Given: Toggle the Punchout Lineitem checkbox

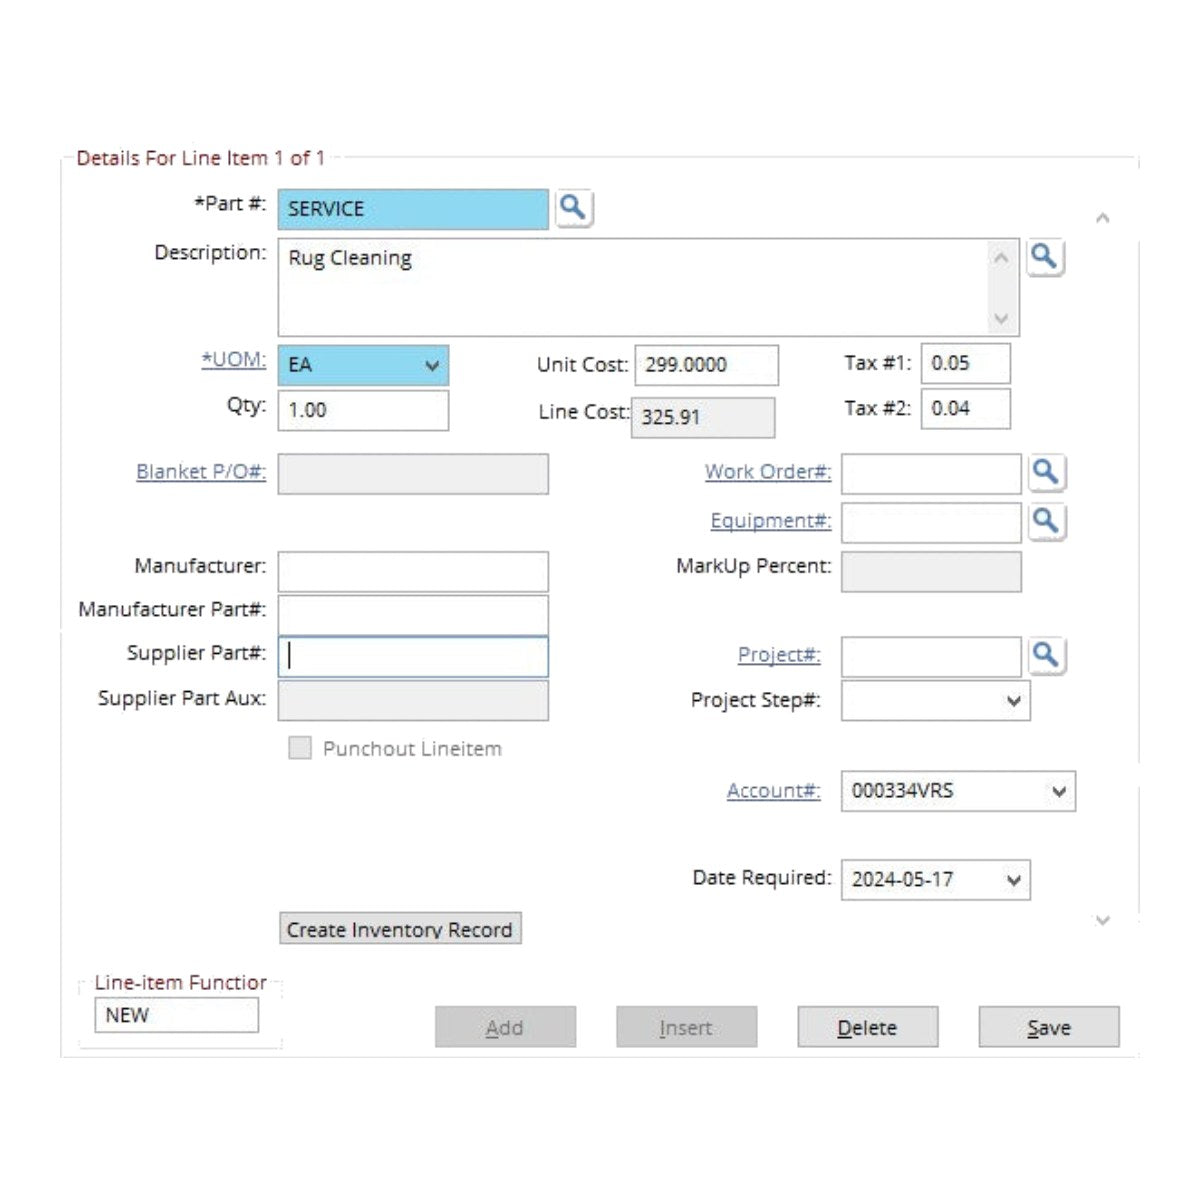Looking at the screenshot, I should pyautogui.click(x=300, y=748).
